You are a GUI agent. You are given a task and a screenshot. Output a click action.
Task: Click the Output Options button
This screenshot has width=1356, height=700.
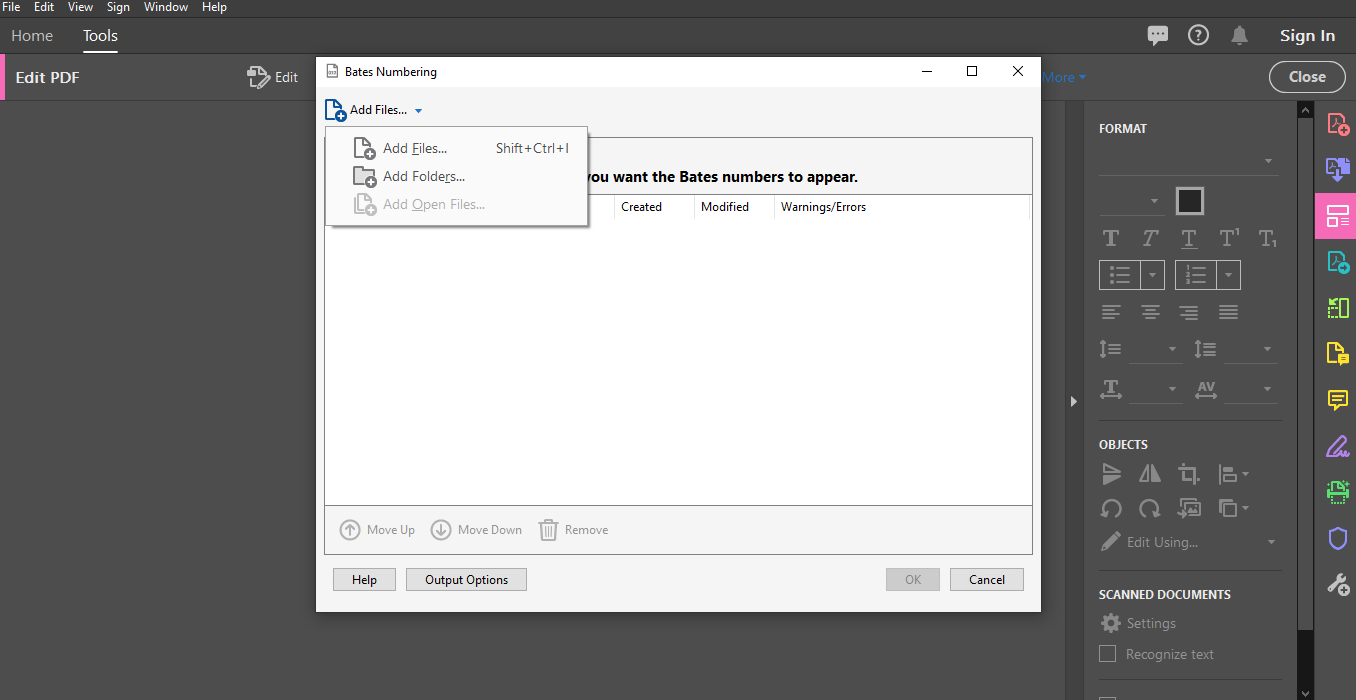(x=466, y=580)
